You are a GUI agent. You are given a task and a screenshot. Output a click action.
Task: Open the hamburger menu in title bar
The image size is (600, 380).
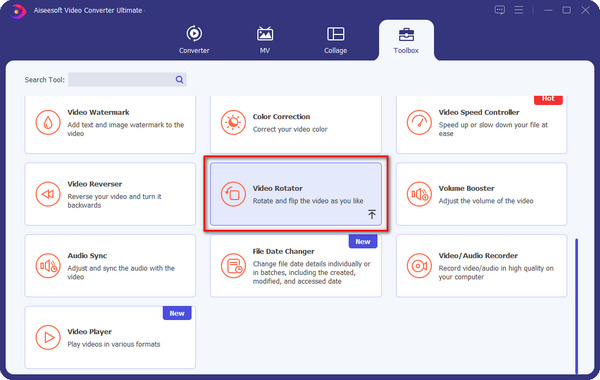(x=518, y=10)
